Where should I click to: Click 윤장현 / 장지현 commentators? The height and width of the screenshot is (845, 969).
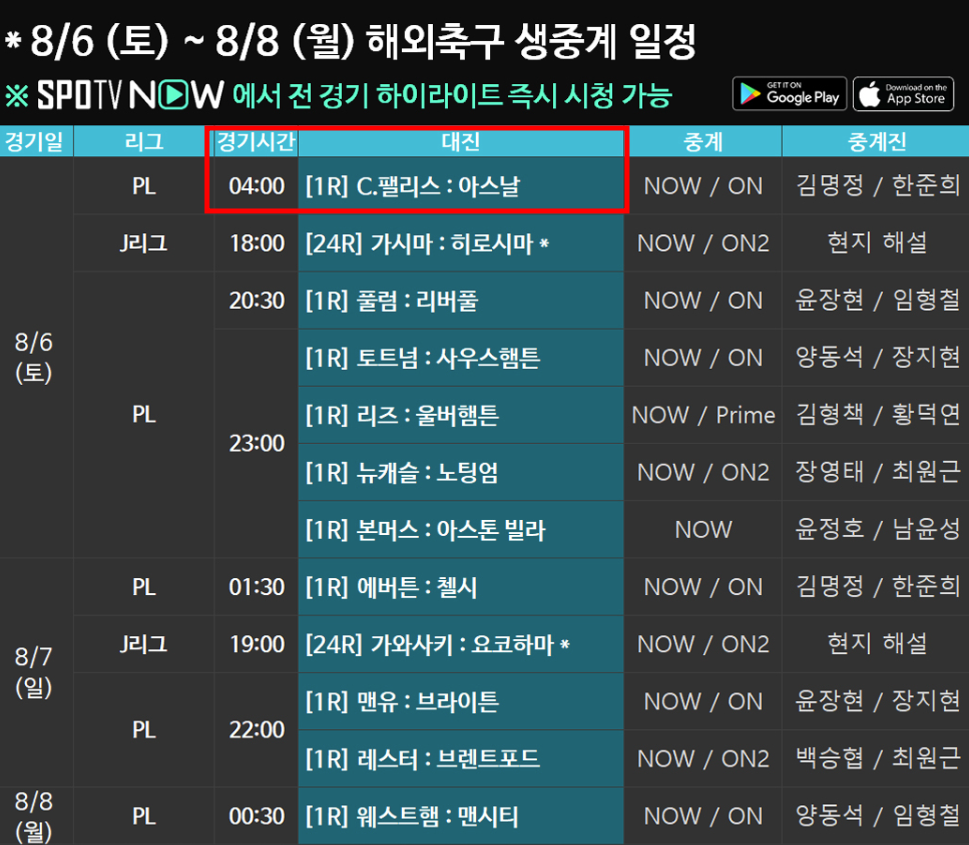(877, 701)
